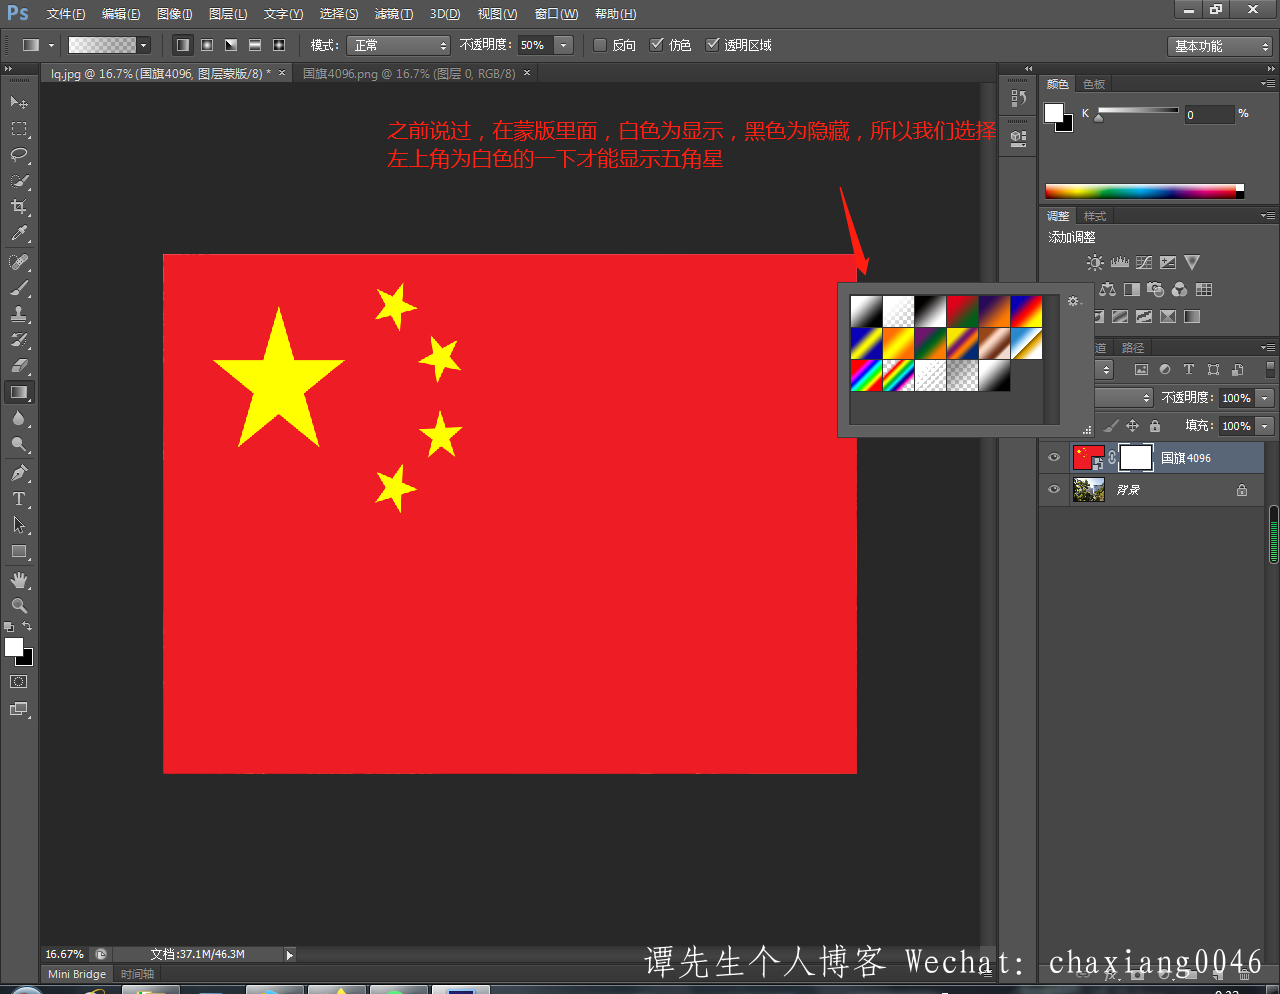Select the Hand tool
This screenshot has height=994, width=1280.
[18, 580]
